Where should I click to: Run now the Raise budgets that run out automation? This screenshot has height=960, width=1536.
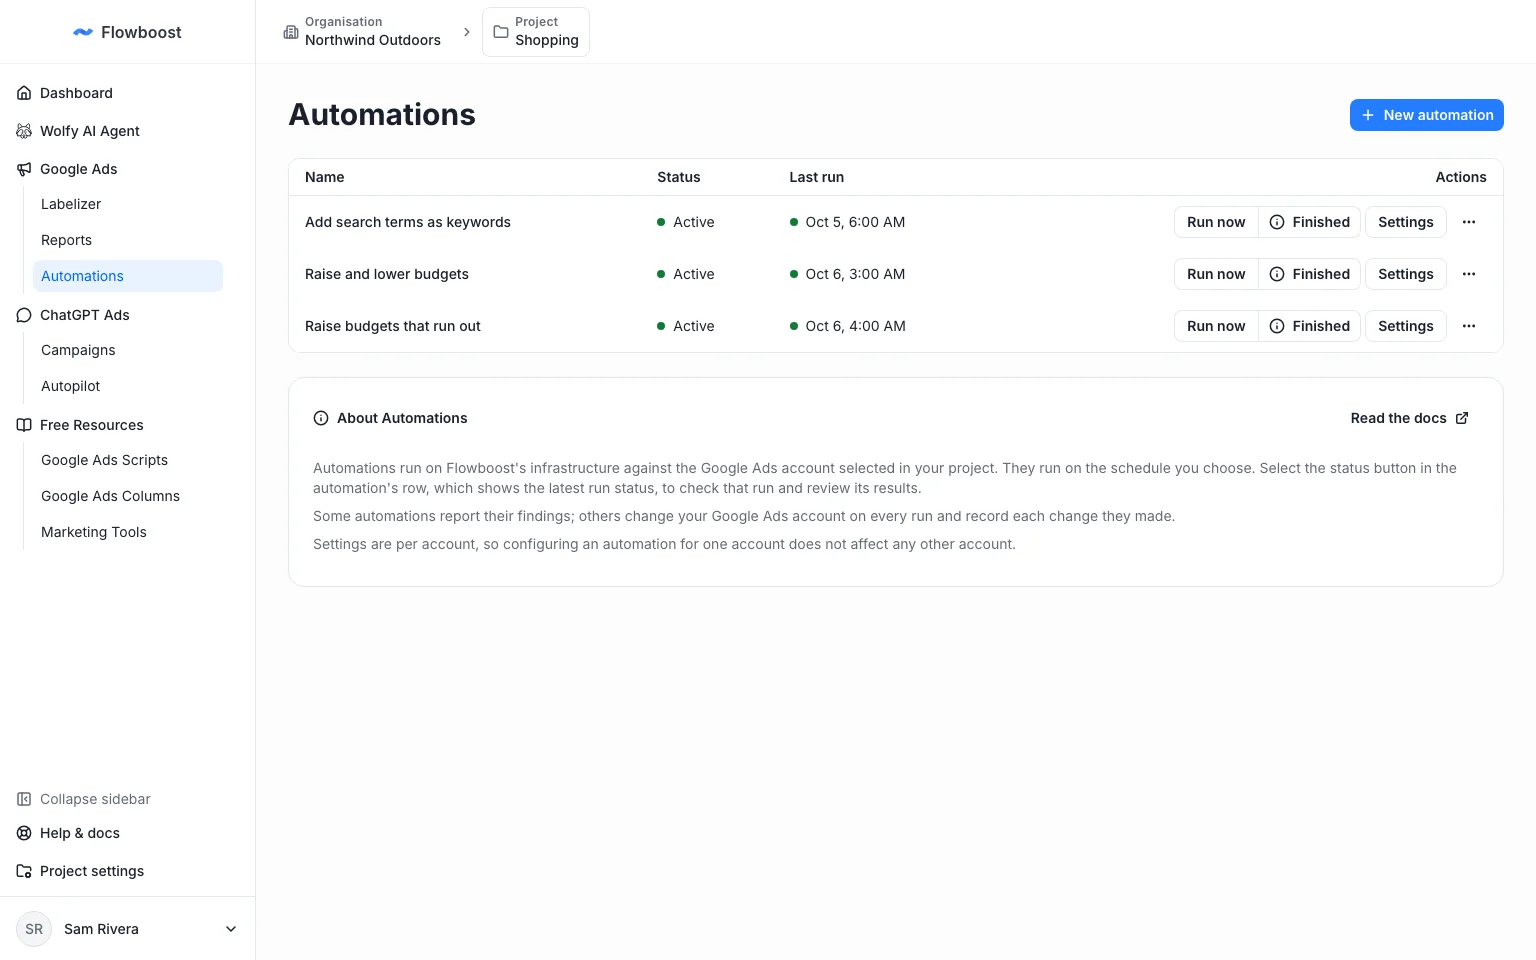pyautogui.click(x=1216, y=326)
